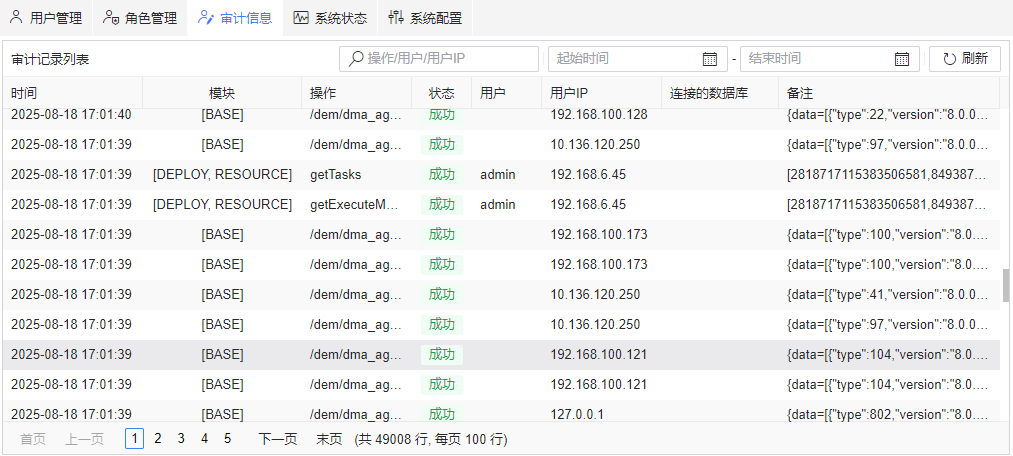The image size is (1013, 456).
Task: Click 成功 status in getTasks row
Action: [442, 174]
